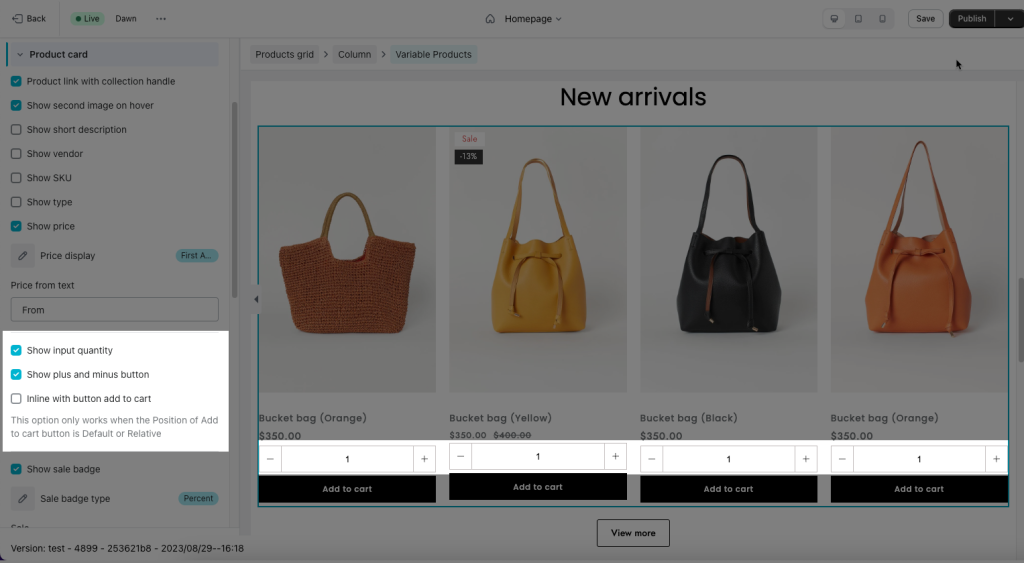Switch to desktop preview icon
1024x563 pixels.
tap(834, 19)
